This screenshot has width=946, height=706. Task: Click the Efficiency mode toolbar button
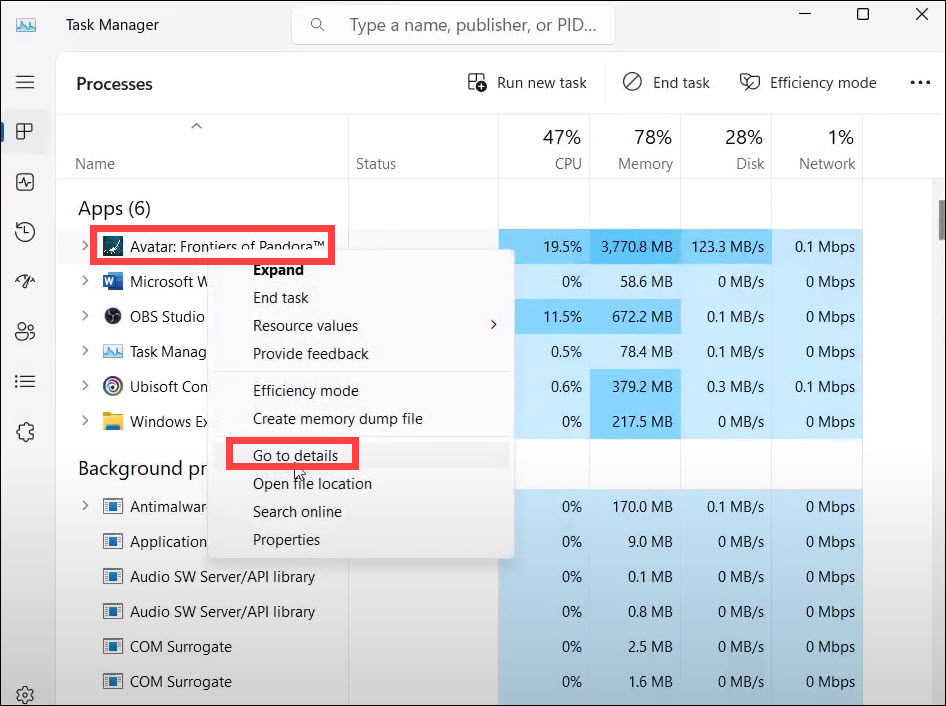pos(808,83)
